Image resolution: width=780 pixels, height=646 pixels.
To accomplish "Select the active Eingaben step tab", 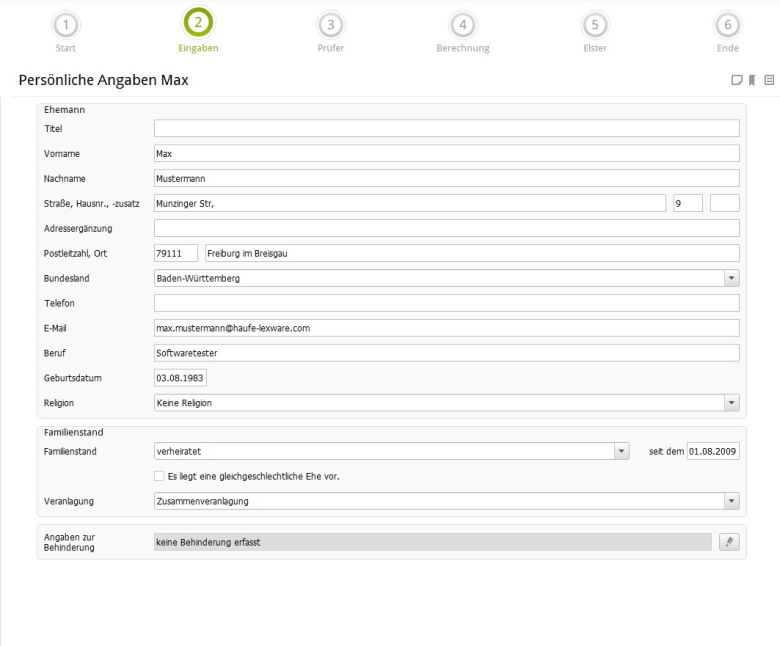I will pos(197,23).
